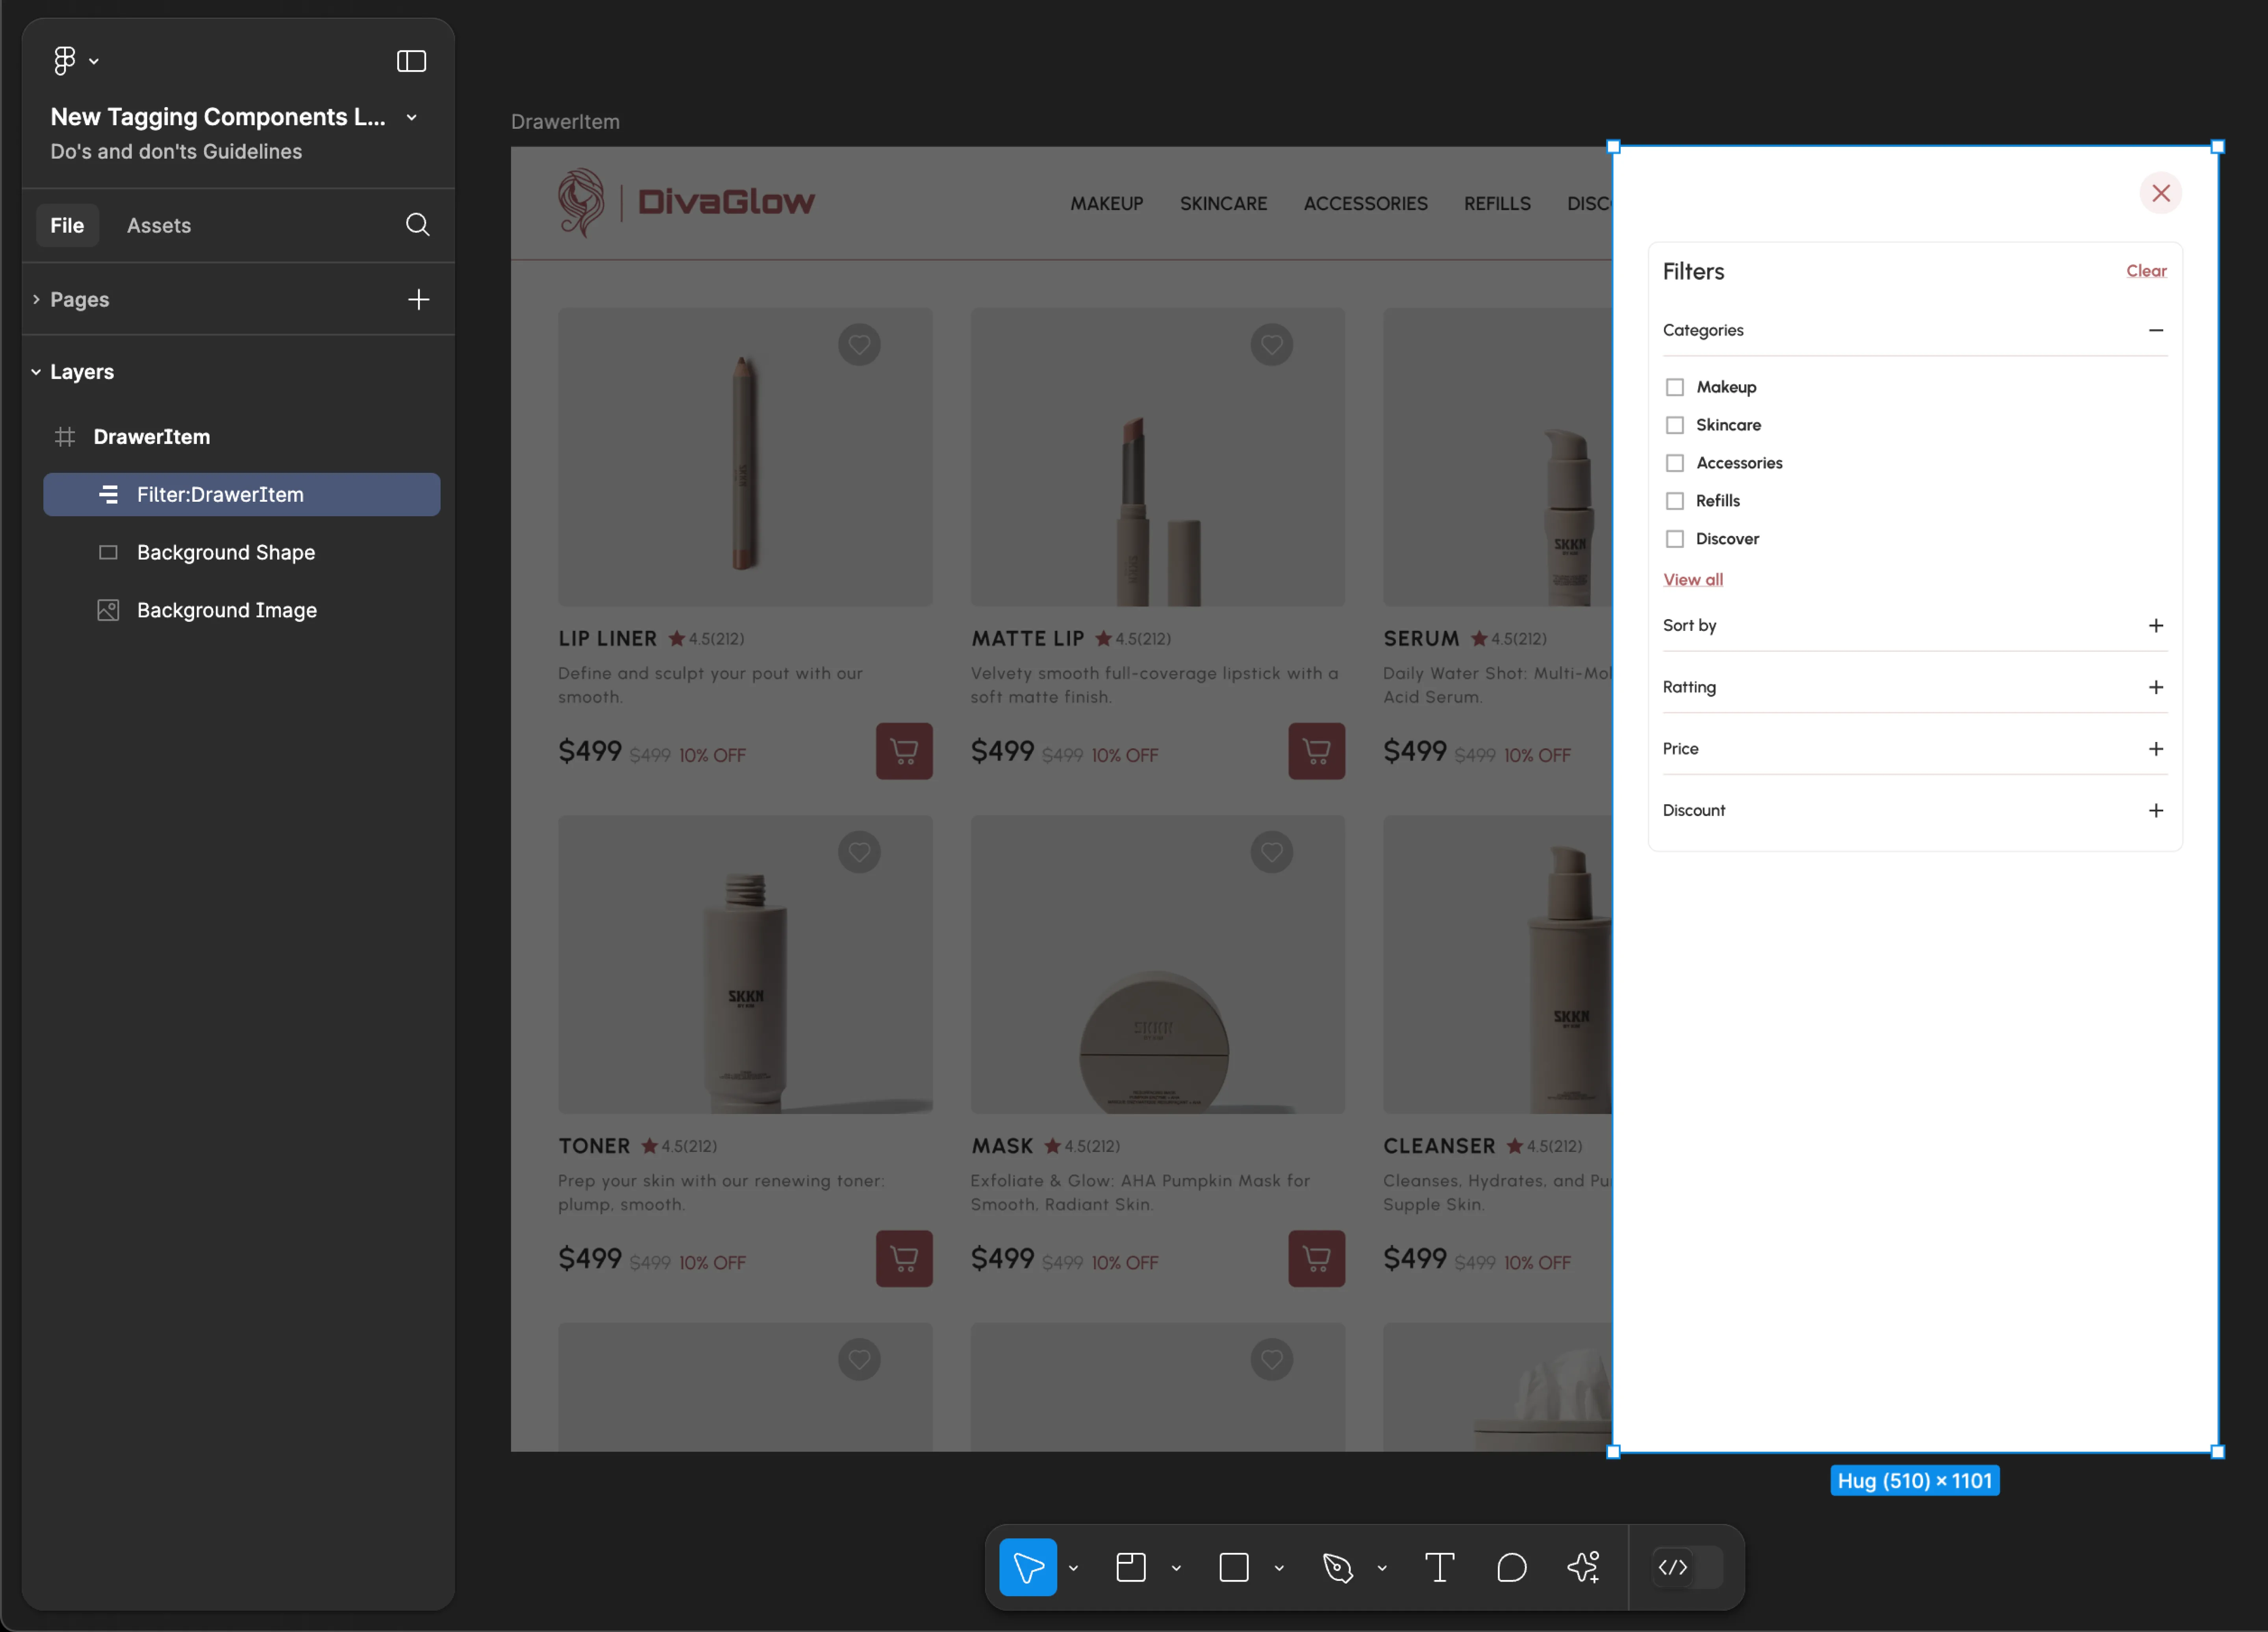Click wishlist heart on Lip Liner card
Screen dimensions: 2268x1632
(859, 345)
